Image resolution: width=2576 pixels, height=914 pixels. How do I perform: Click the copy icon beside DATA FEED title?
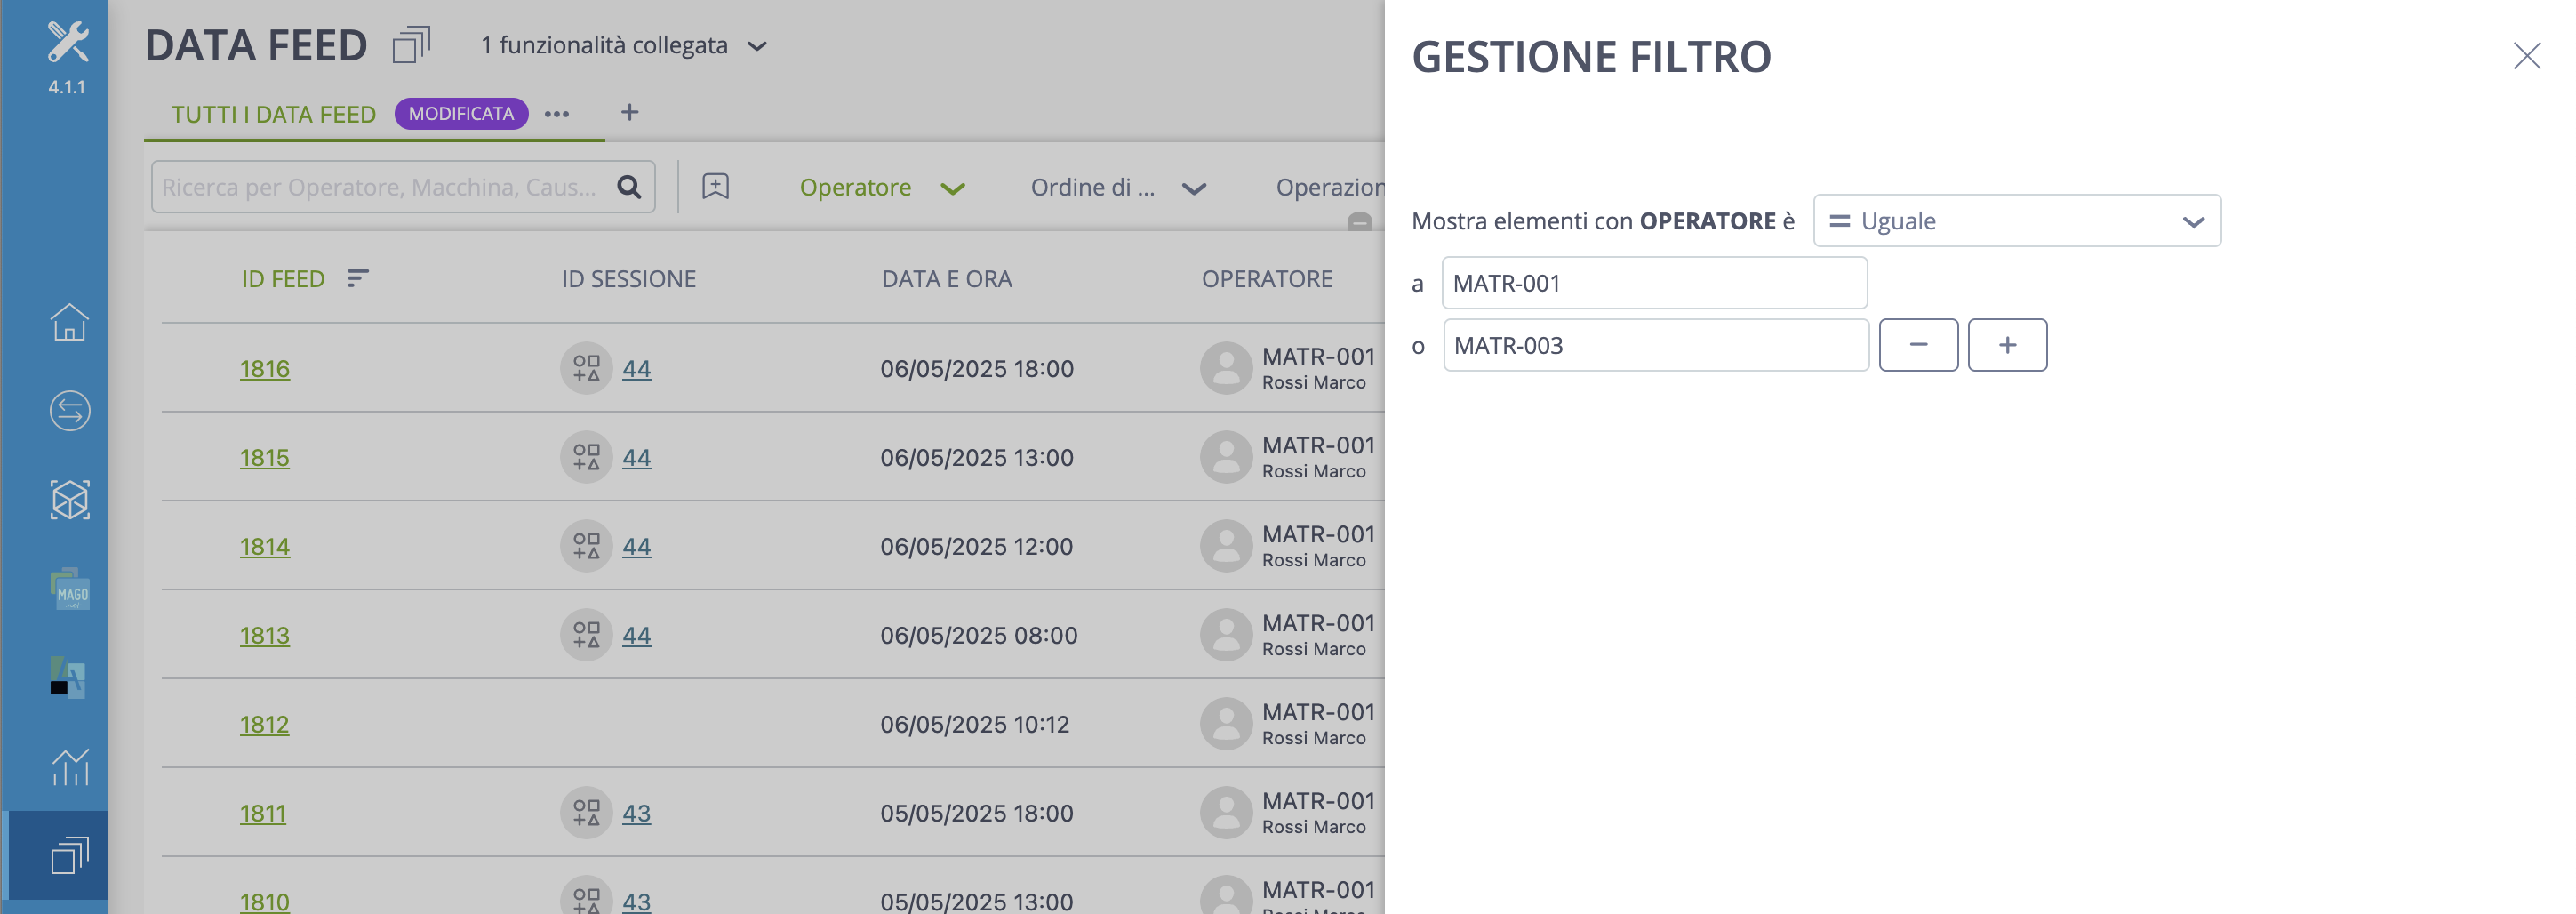tap(411, 45)
